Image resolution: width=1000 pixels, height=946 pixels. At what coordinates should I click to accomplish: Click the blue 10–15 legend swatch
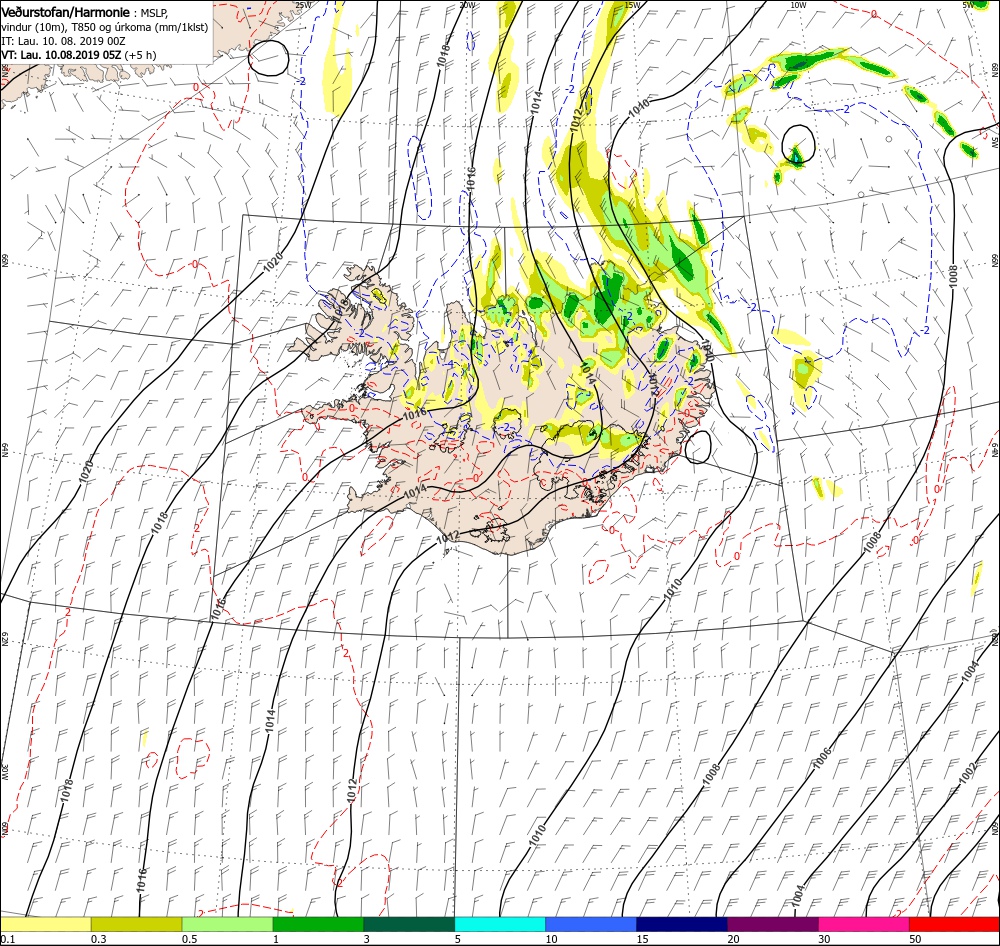click(591, 924)
